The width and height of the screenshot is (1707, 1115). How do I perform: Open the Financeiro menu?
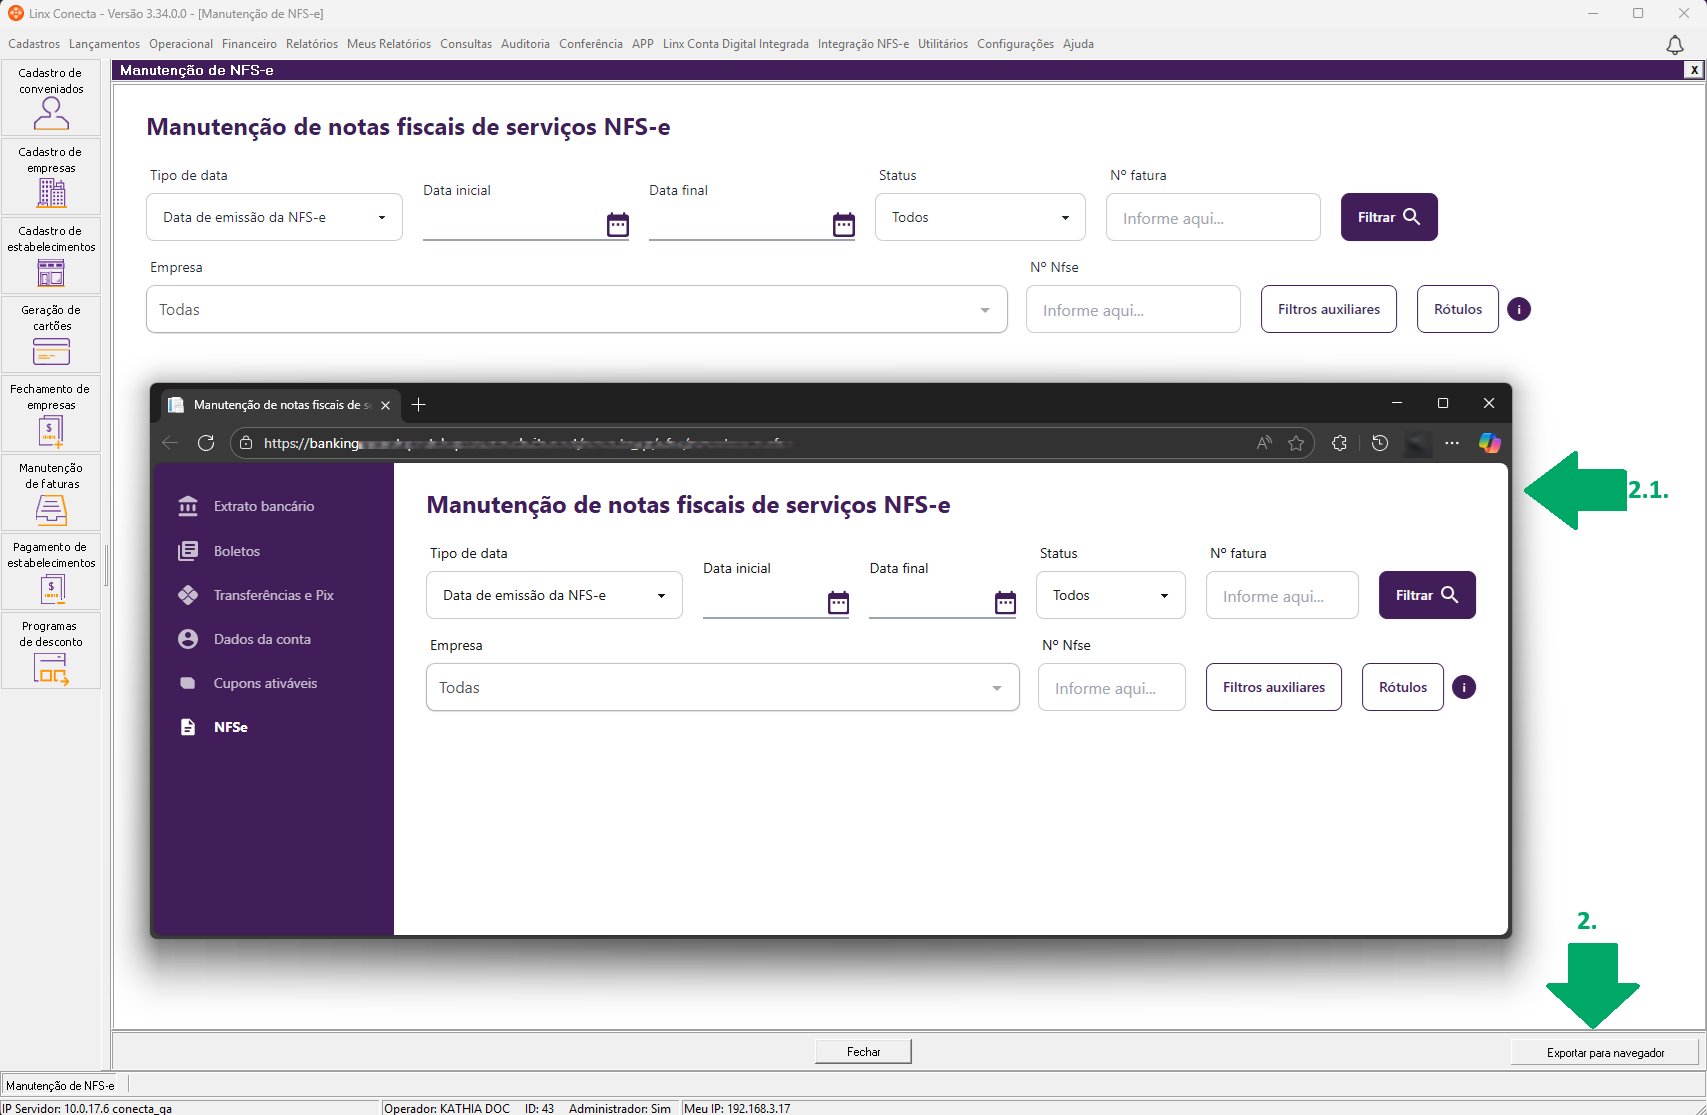click(249, 44)
